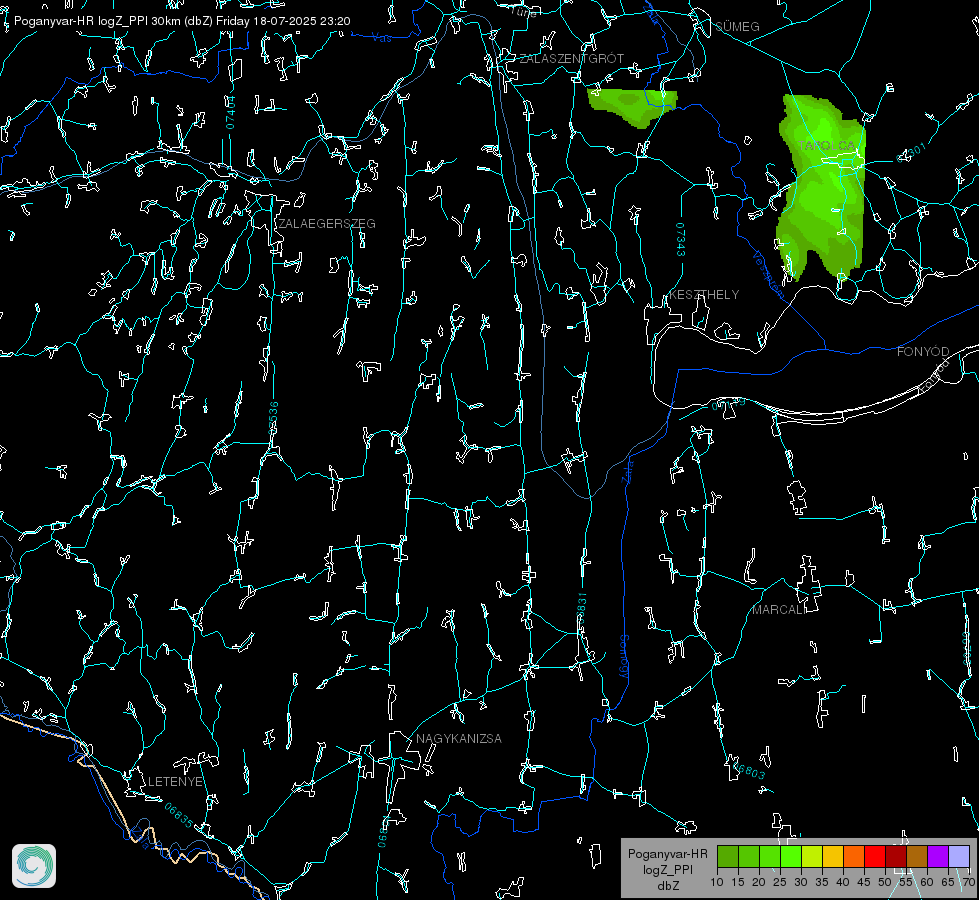
Task: Click the road number 07343 label
Action: click(681, 239)
